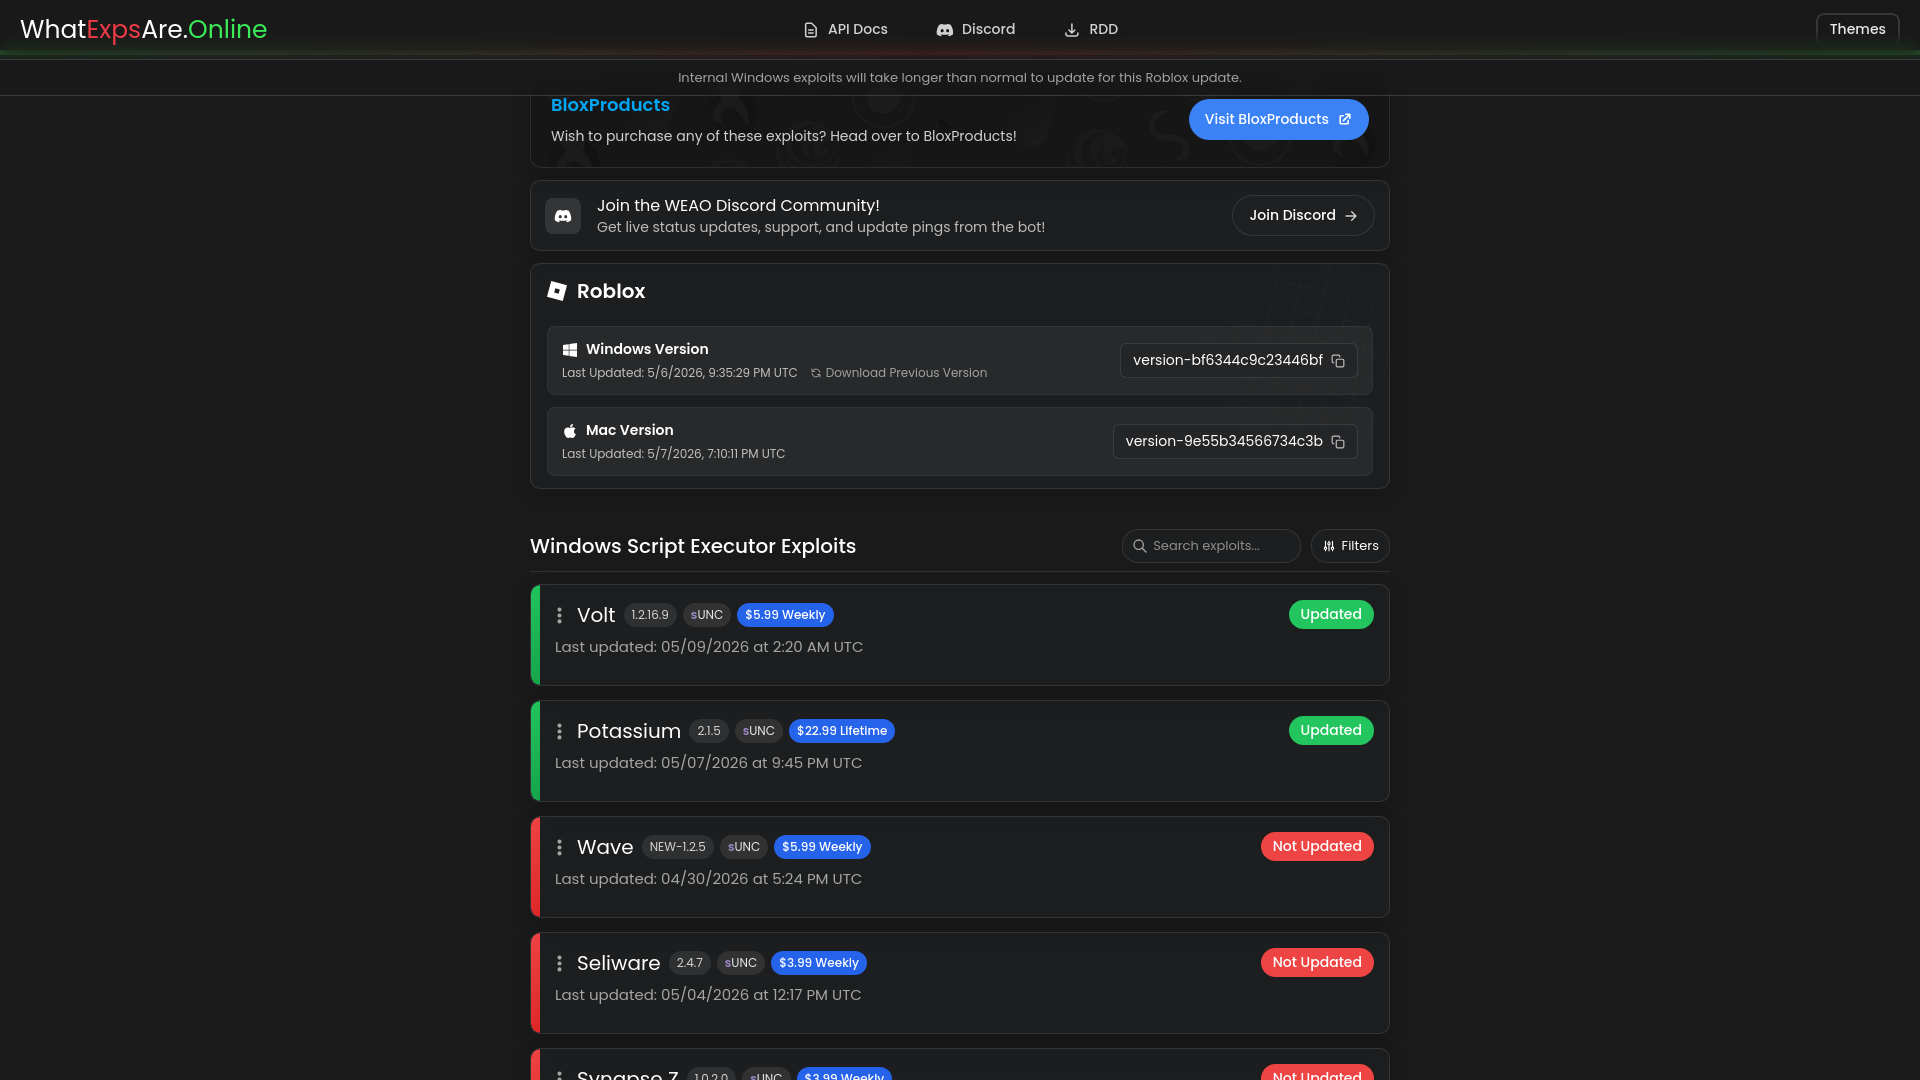This screenshot has width=1920, height=1080.
Task: Copy the Windows version hash
Action: pos(1338,361)
